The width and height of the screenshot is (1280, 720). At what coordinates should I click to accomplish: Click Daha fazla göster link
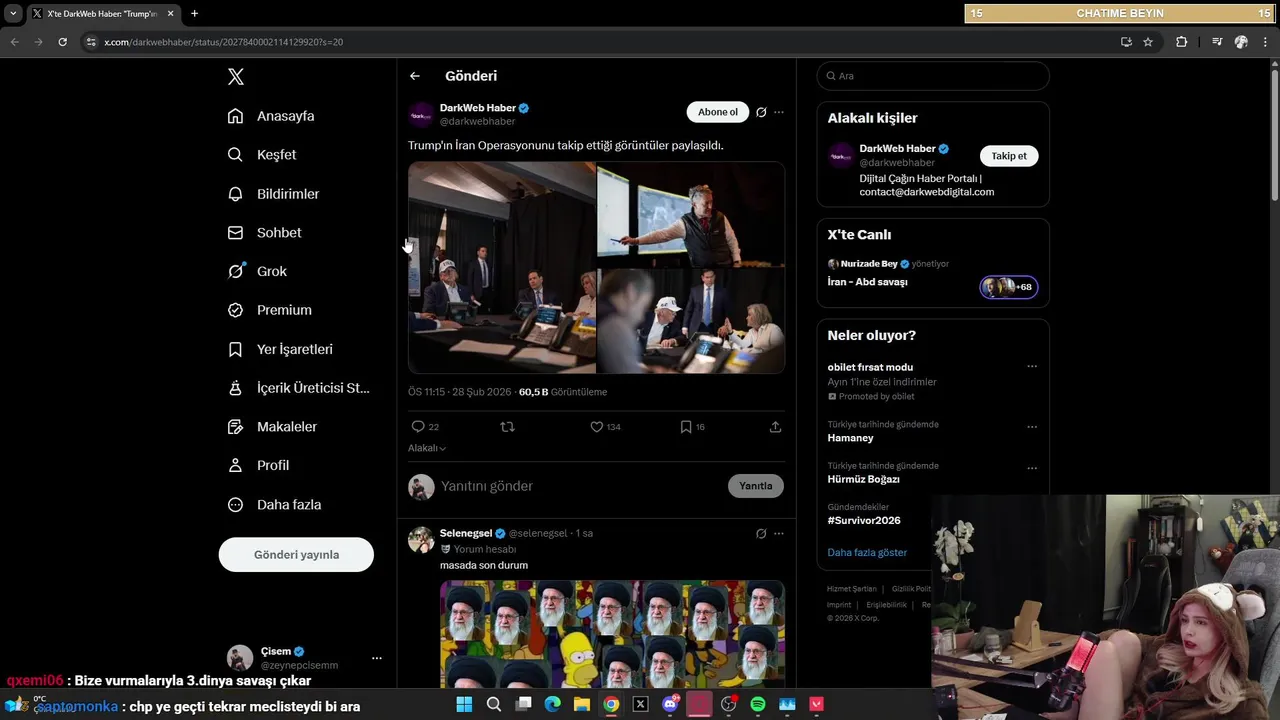[867, 553]
